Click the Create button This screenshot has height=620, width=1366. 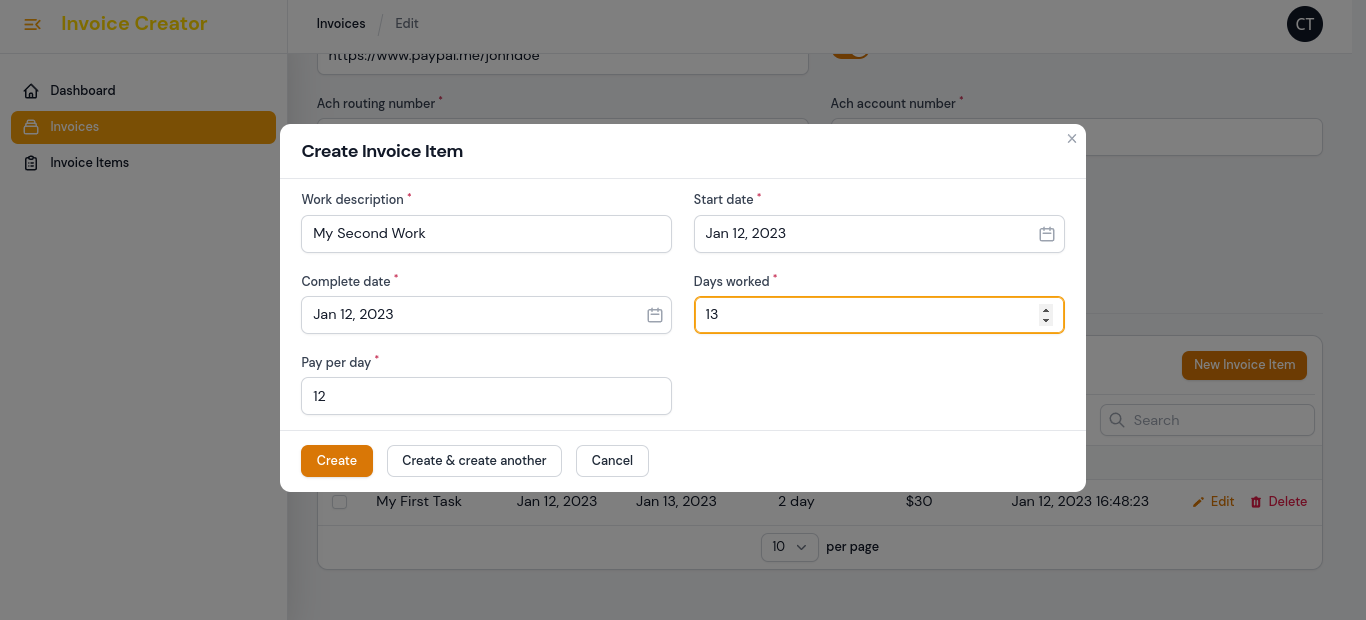click(337, 461)
